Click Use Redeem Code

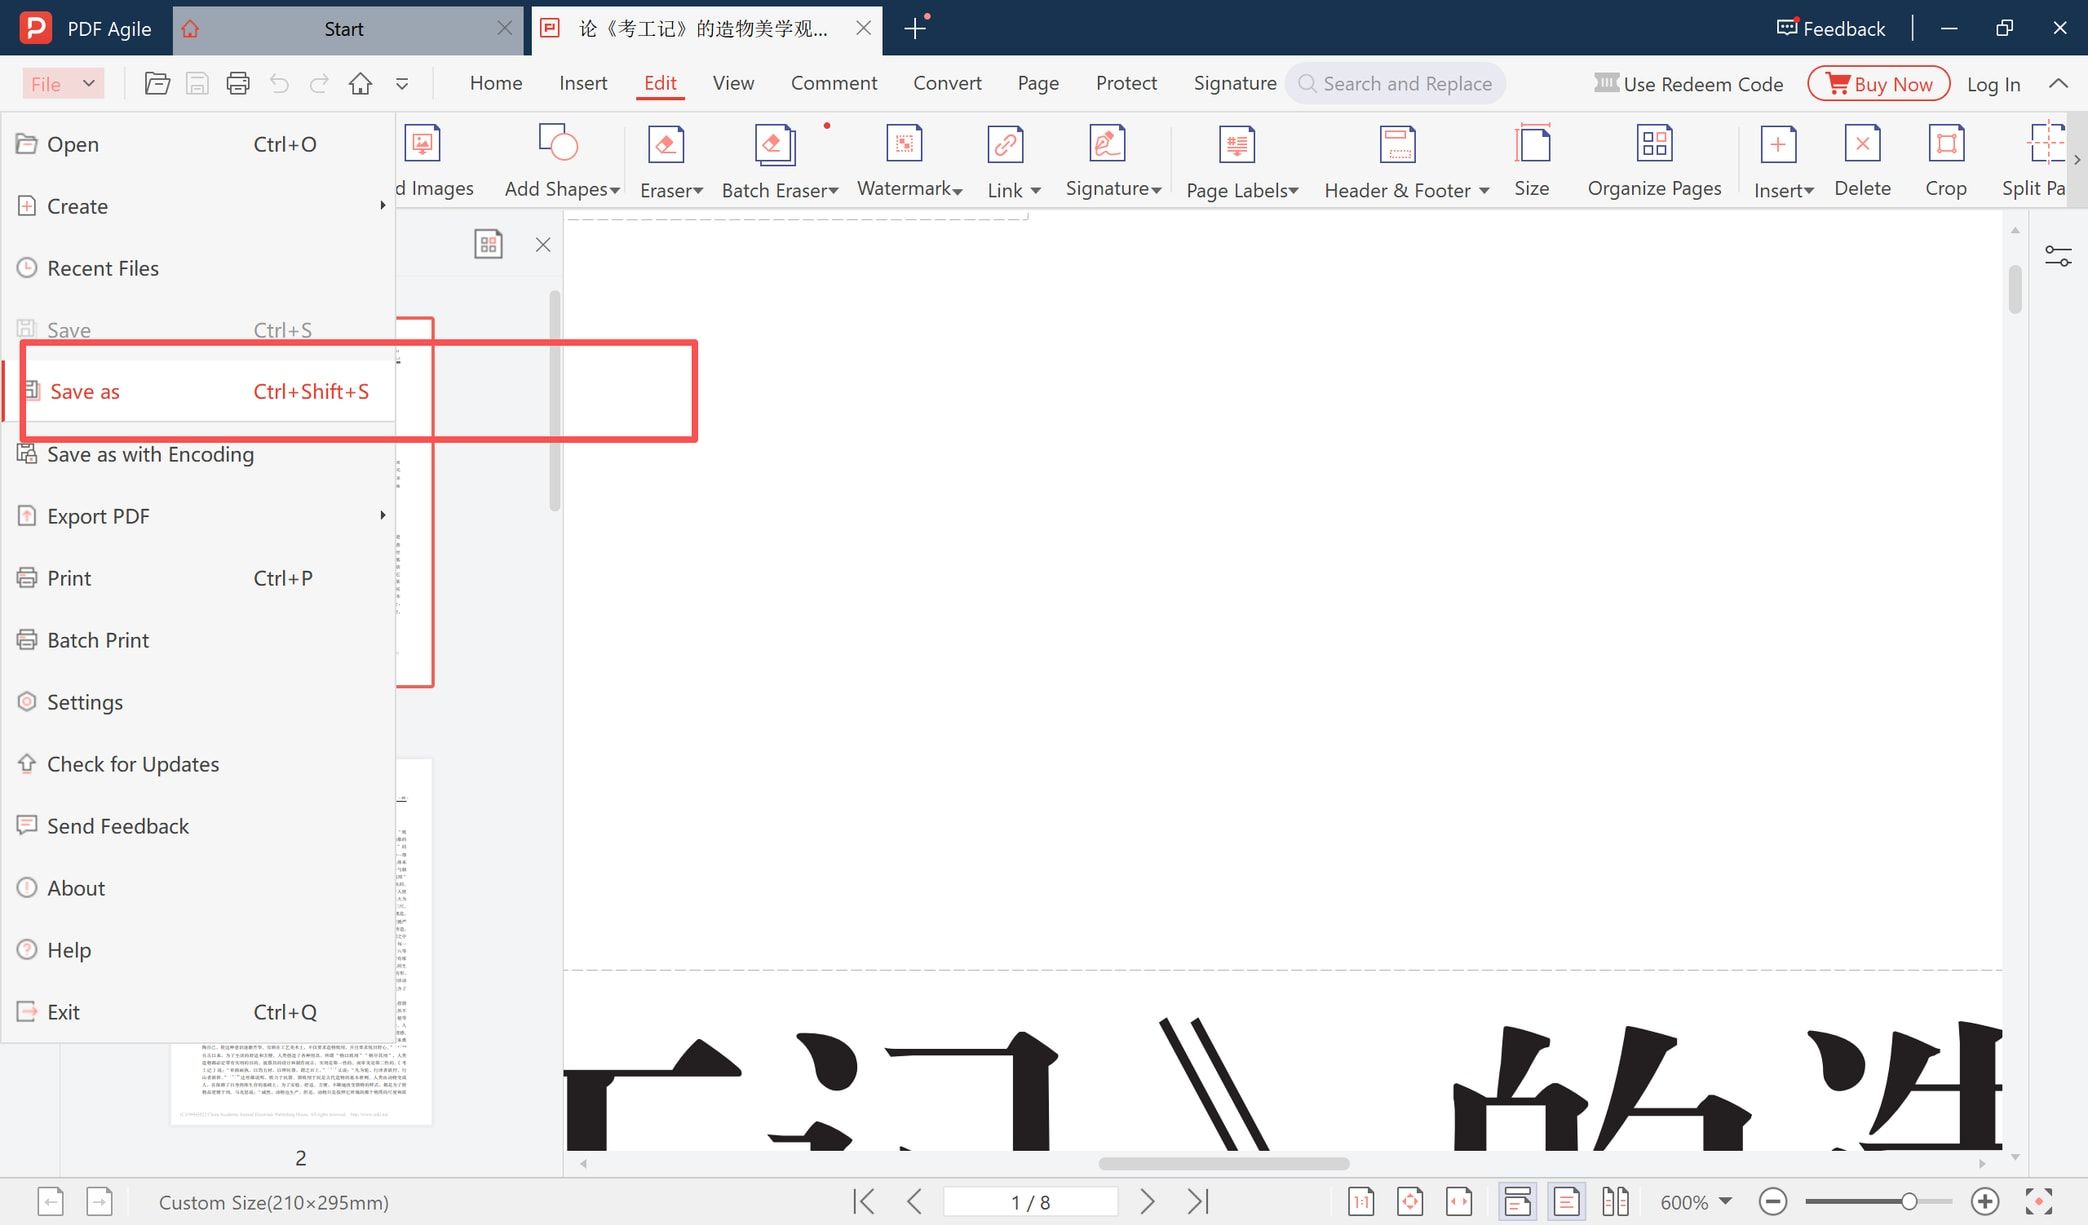tap(1688, 84)
